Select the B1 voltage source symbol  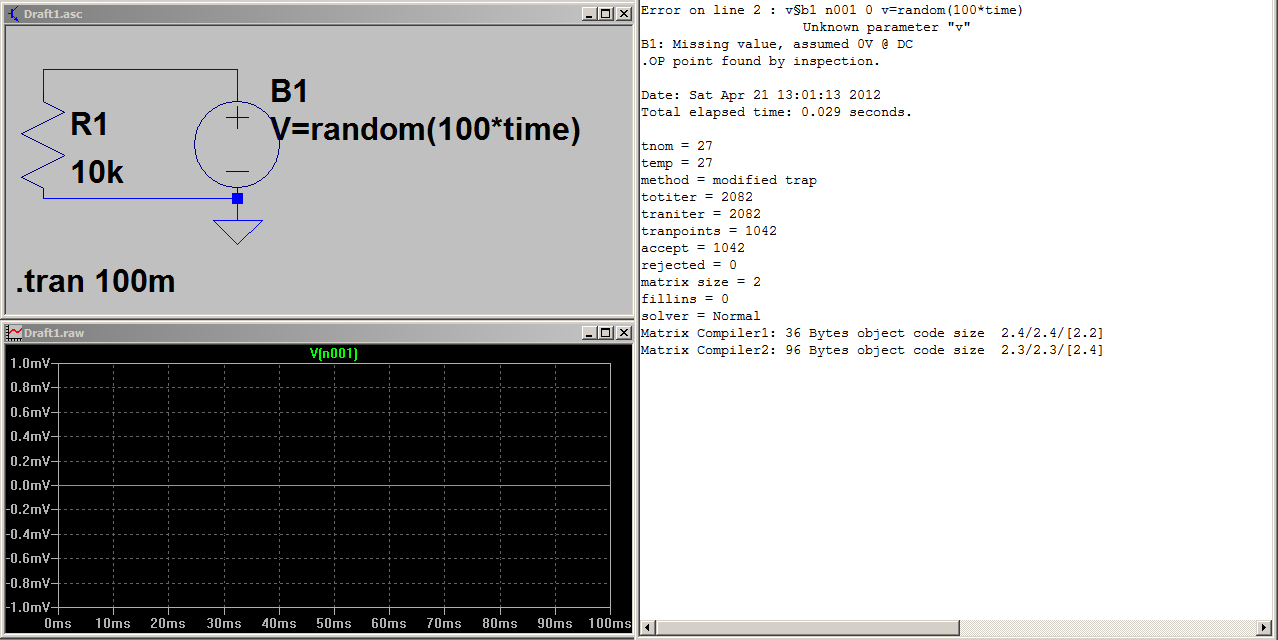point(237,144)
